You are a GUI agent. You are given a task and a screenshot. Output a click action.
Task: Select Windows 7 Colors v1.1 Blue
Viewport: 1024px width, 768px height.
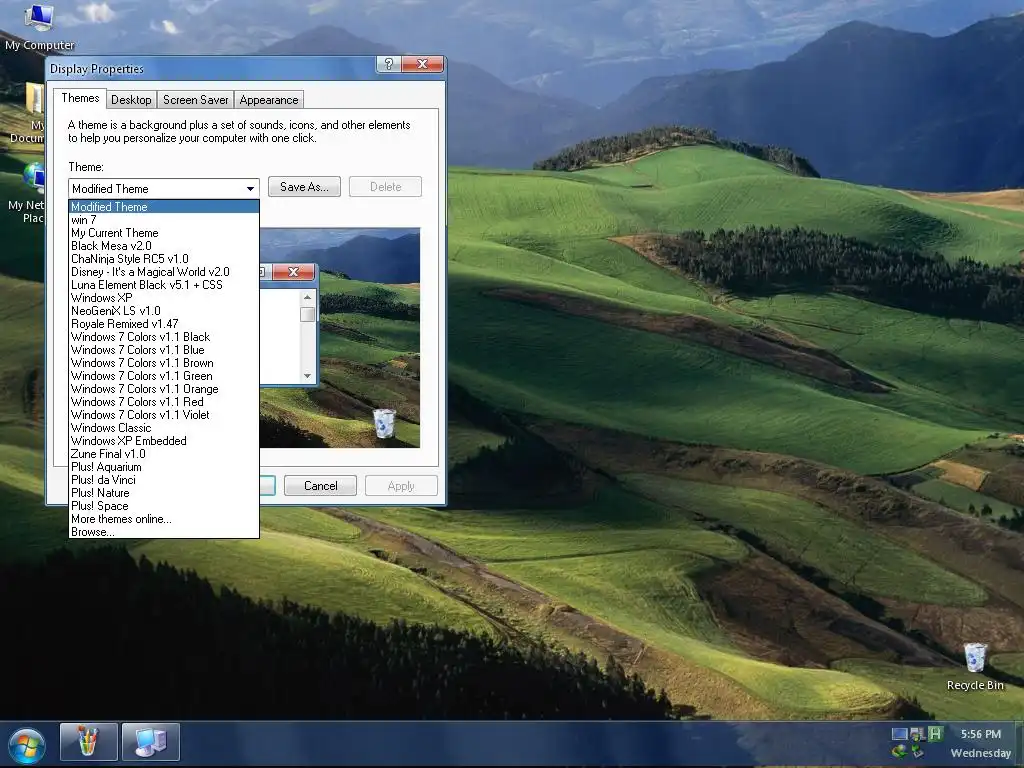164,350
